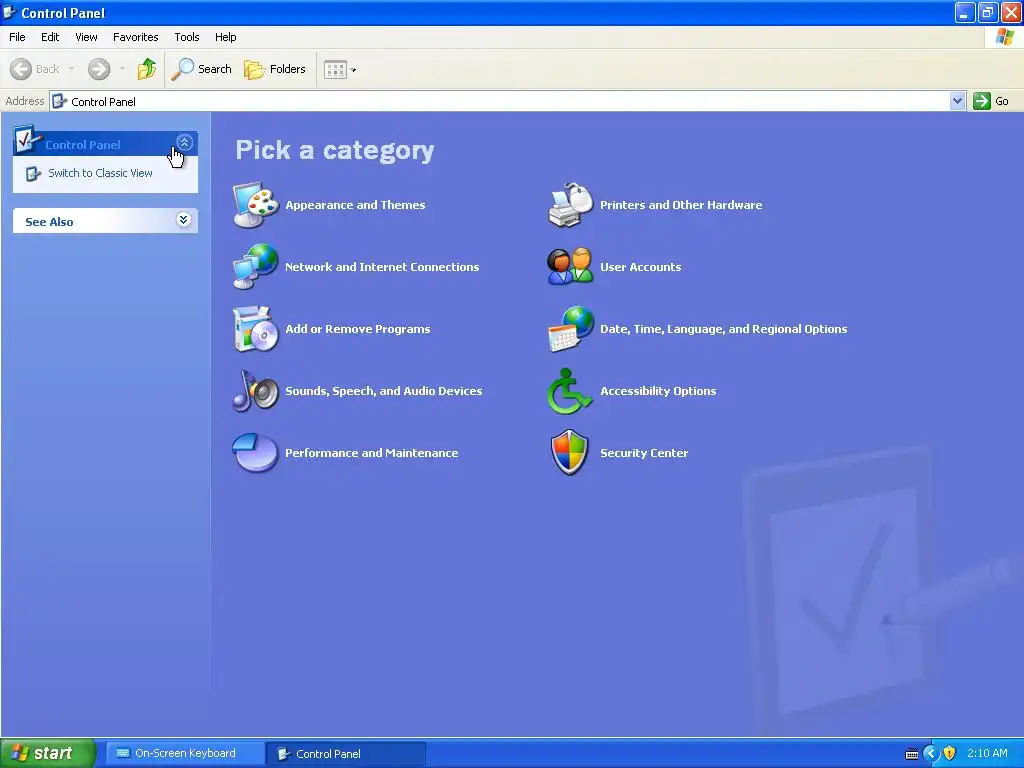Viewport: 1024px width, 768px height.
Task: Click the 2:10 AM system clock
Action: coord(987,753)
